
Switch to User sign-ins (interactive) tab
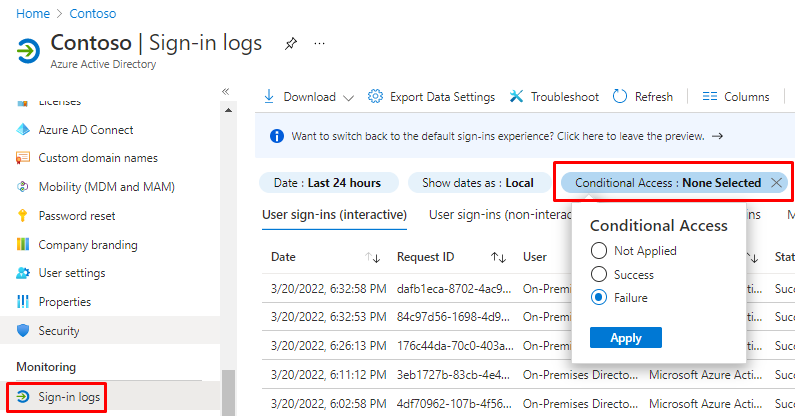(334, 214)
